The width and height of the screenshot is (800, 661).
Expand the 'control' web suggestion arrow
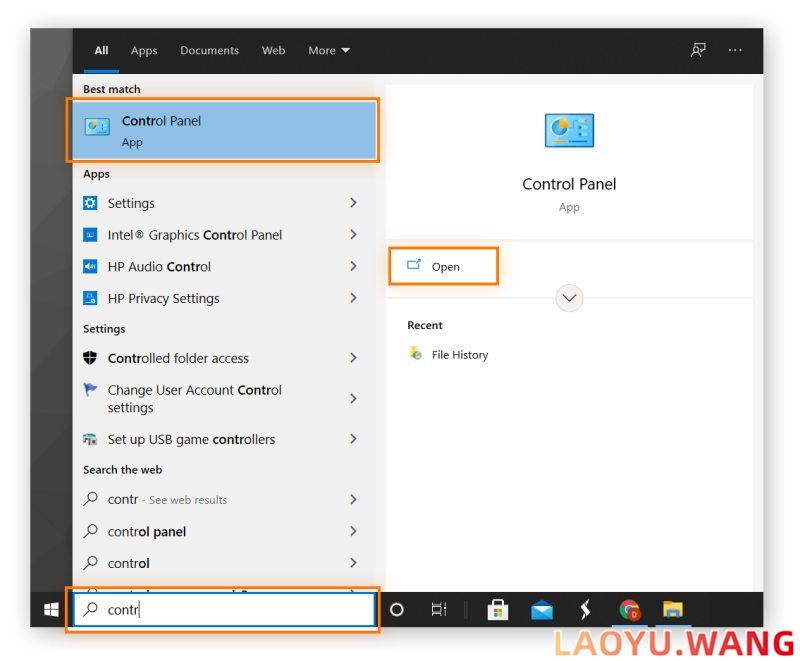[353, 563]
